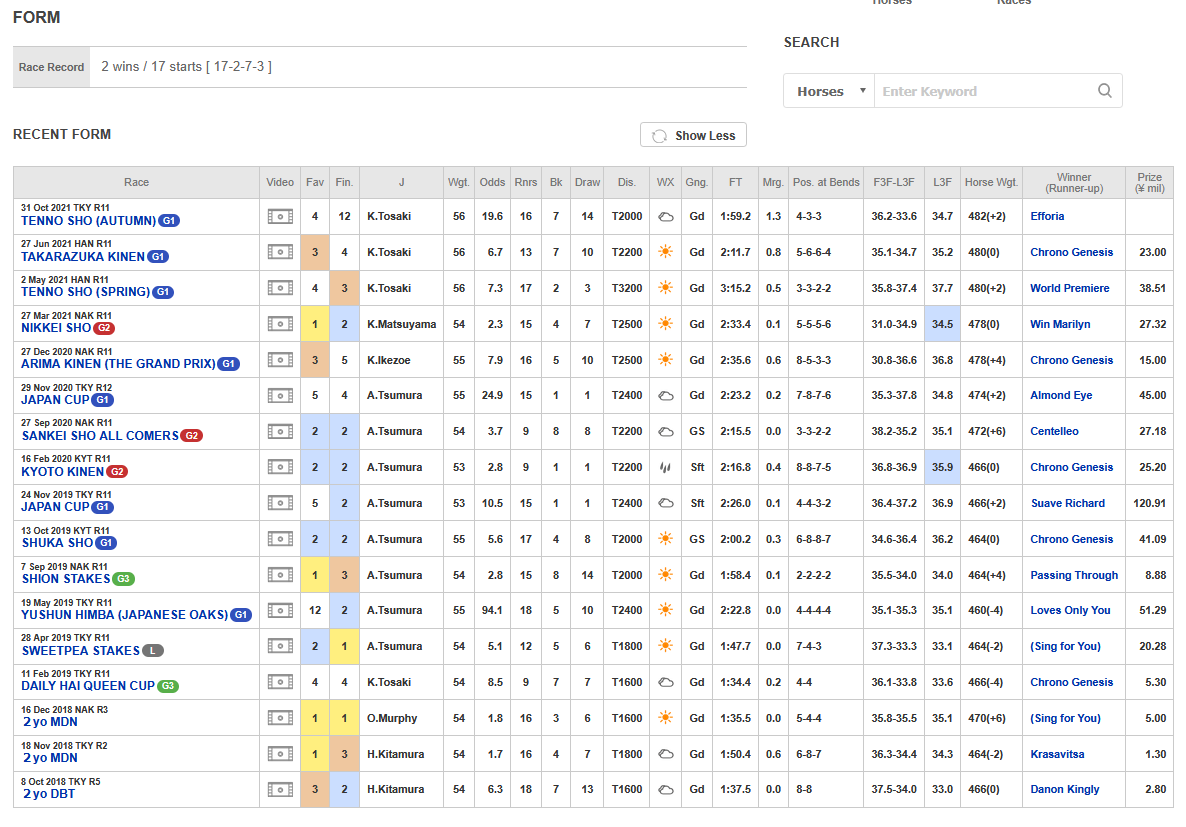The width and height of the screenshot is (1186, 827).
Task: Open winner Win Marilyn link
Action: (x=1060, y=324)
